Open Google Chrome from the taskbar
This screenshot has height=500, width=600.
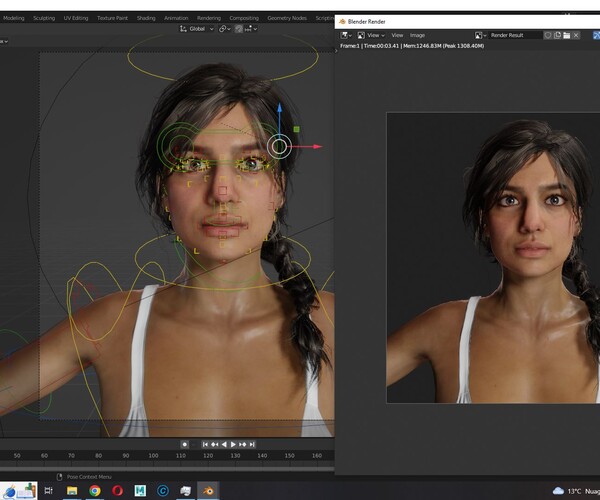(95, 490)
